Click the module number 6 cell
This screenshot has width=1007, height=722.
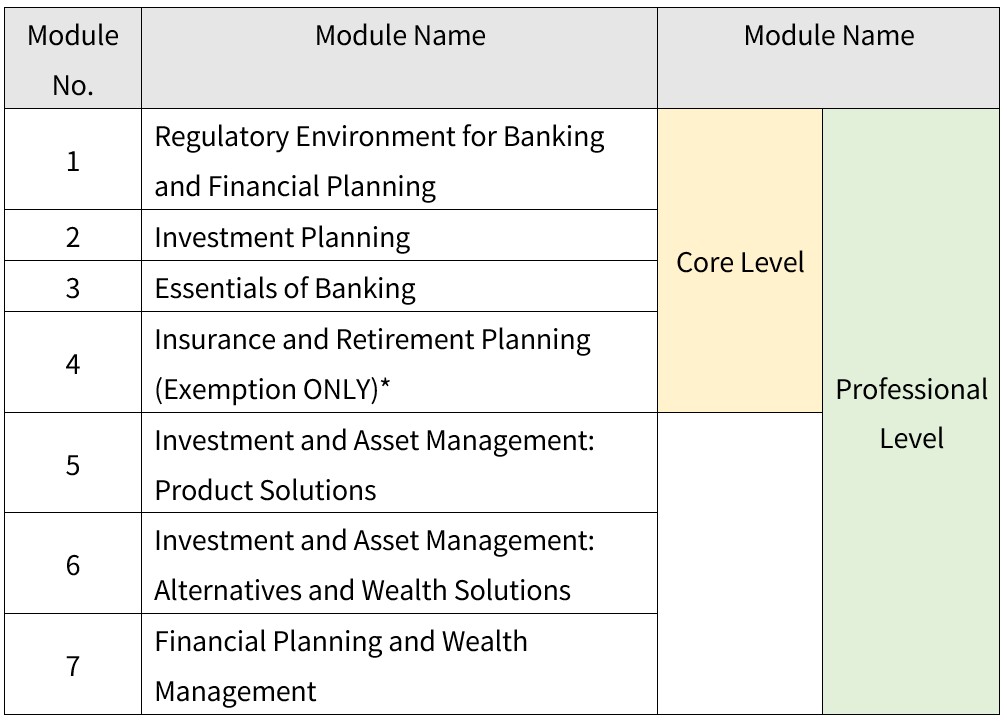[x=72, y=565]
